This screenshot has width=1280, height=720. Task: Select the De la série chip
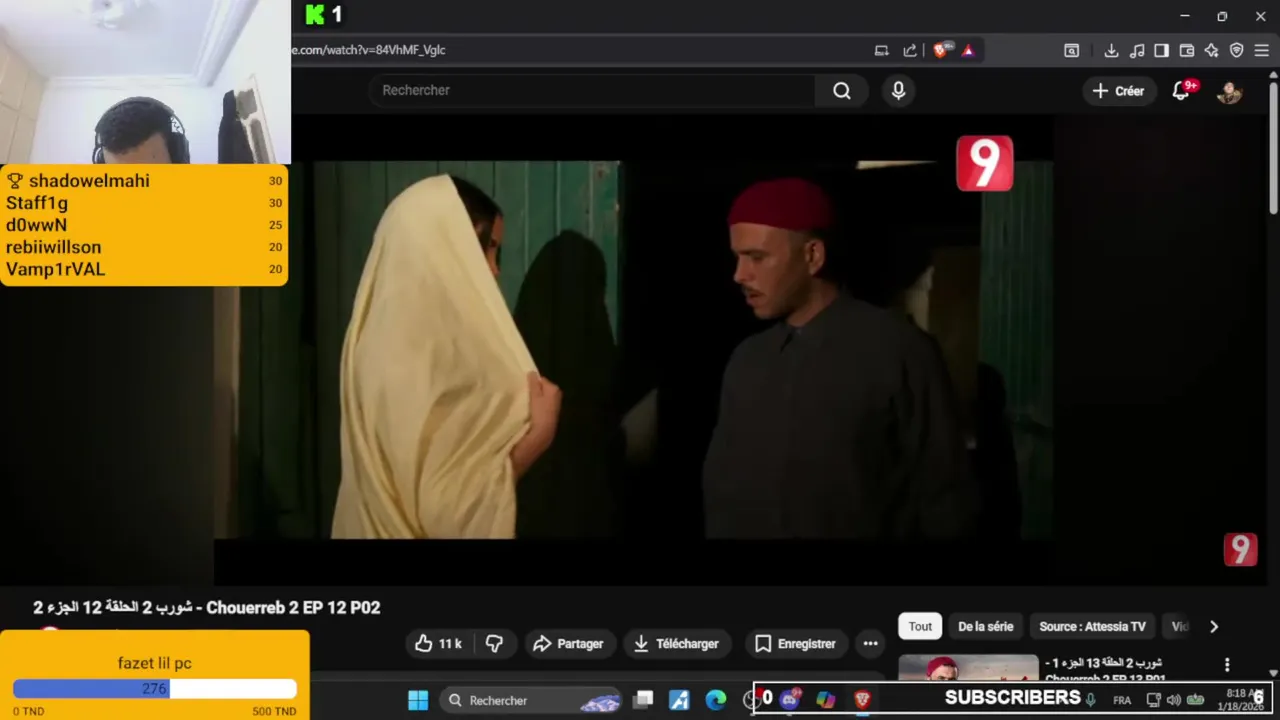coord(986,627)
